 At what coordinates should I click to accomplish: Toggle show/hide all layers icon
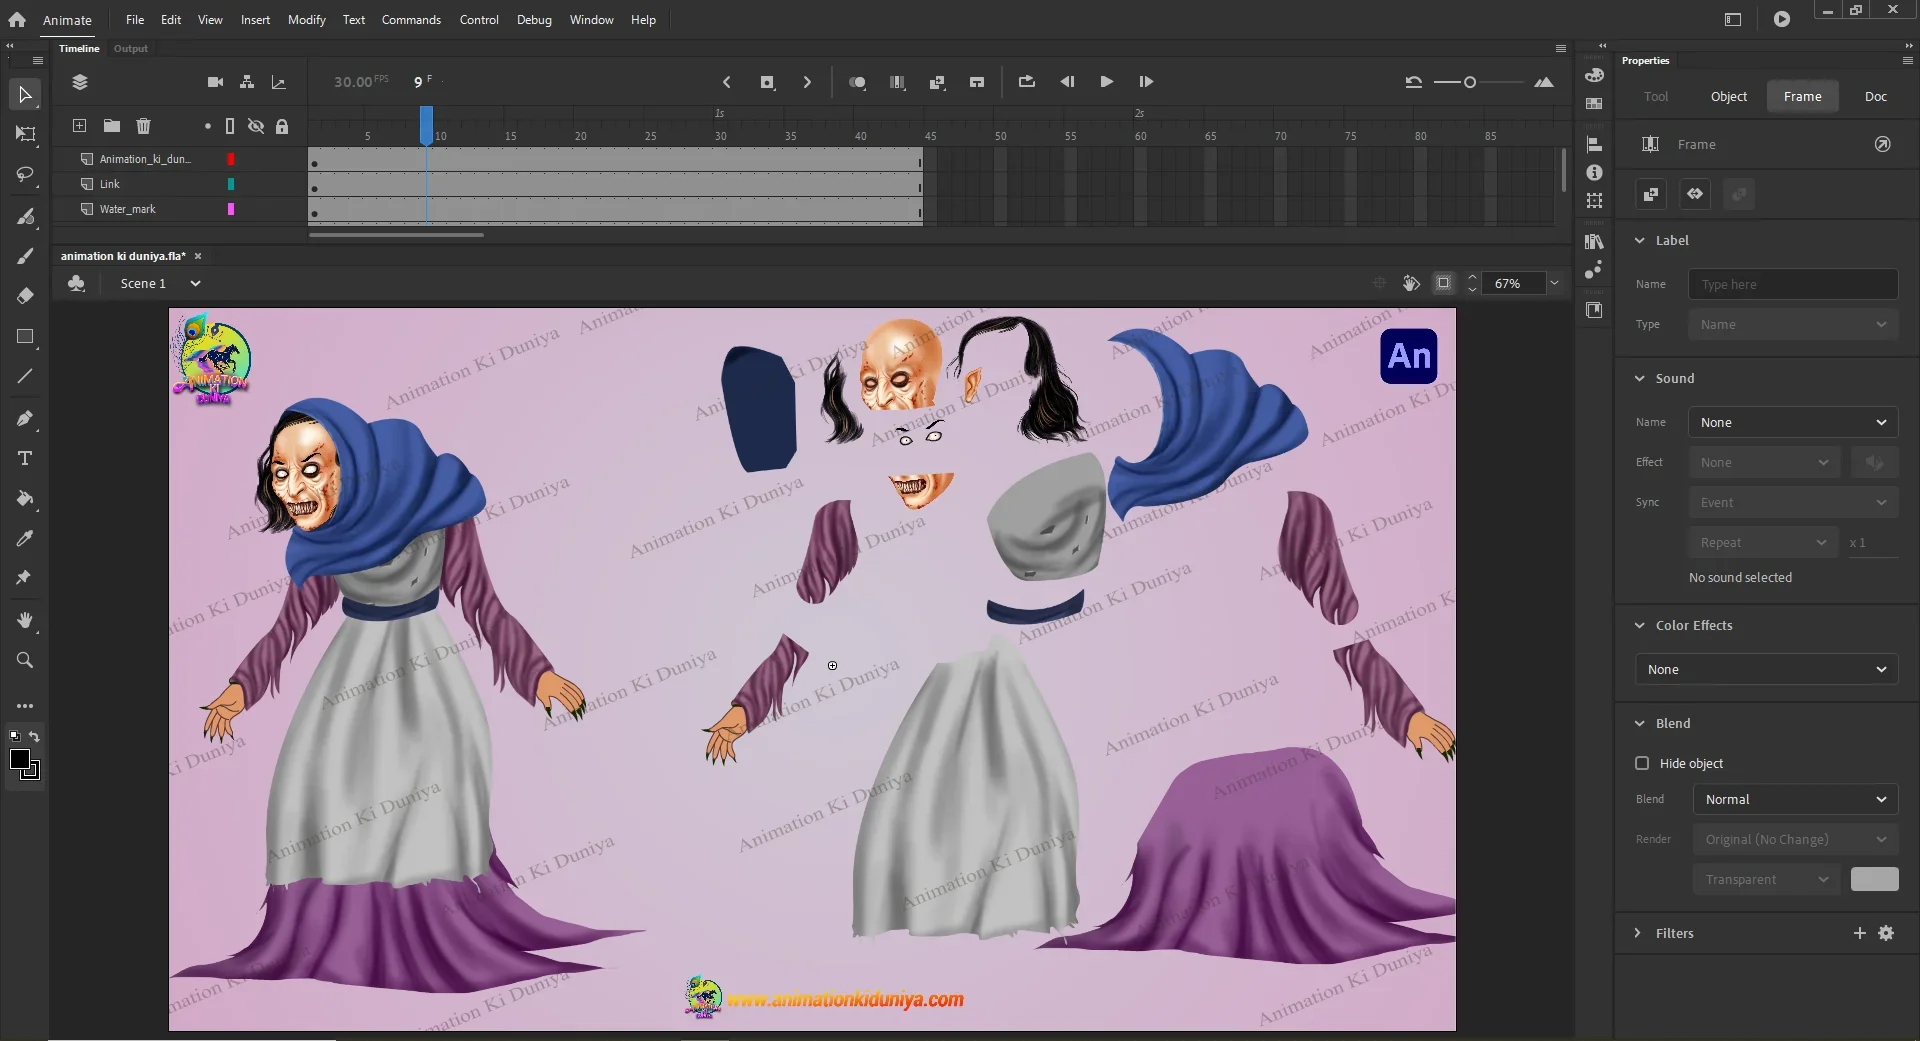256,126
